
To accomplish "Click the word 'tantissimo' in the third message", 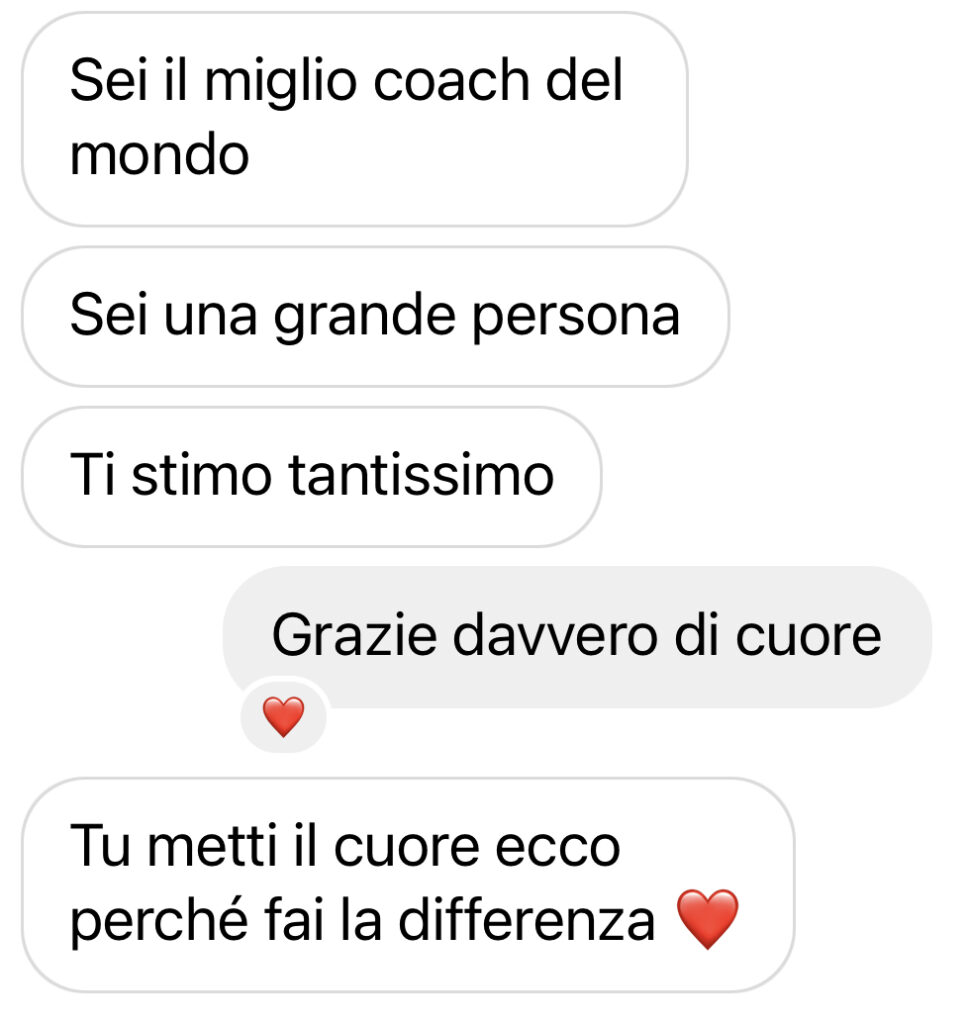I will pos(421,475).
